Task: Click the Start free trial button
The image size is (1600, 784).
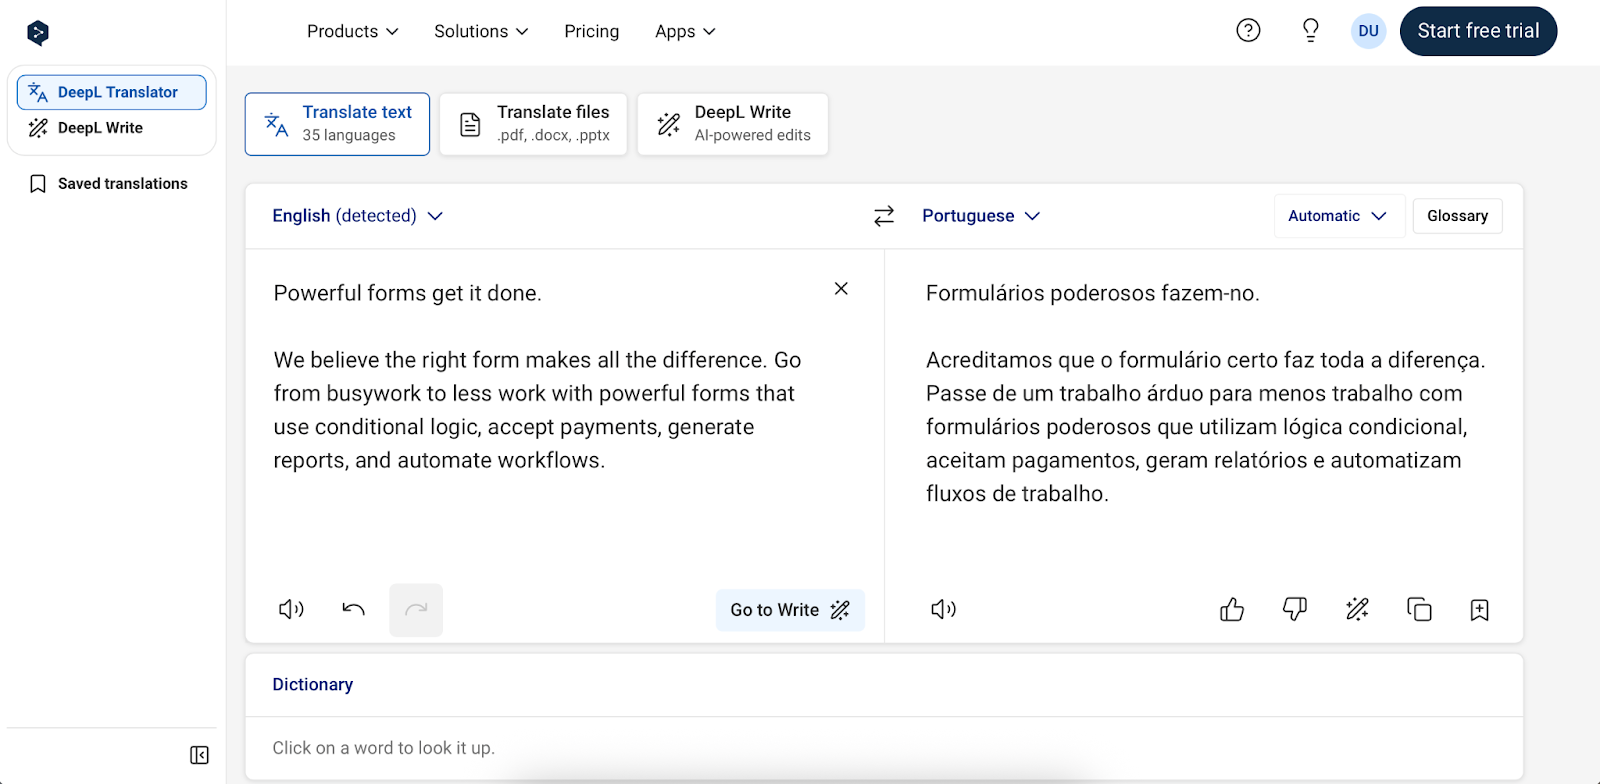Action: click(1477, 32)
